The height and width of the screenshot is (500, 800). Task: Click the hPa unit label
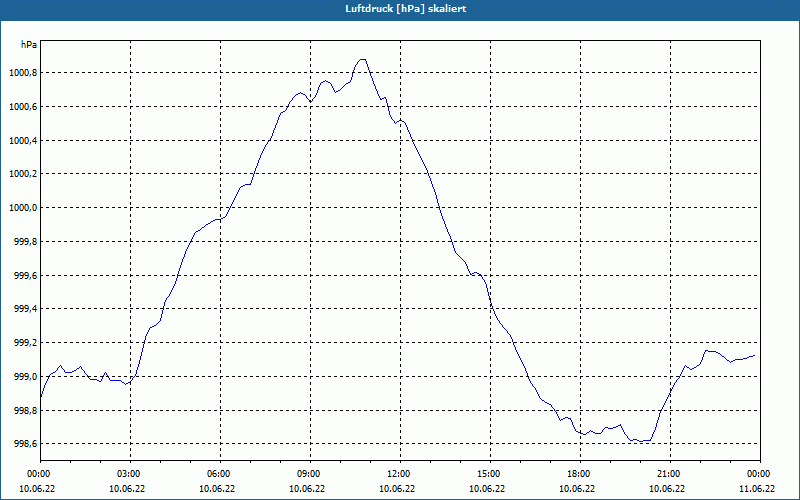[x=29, y=45]
